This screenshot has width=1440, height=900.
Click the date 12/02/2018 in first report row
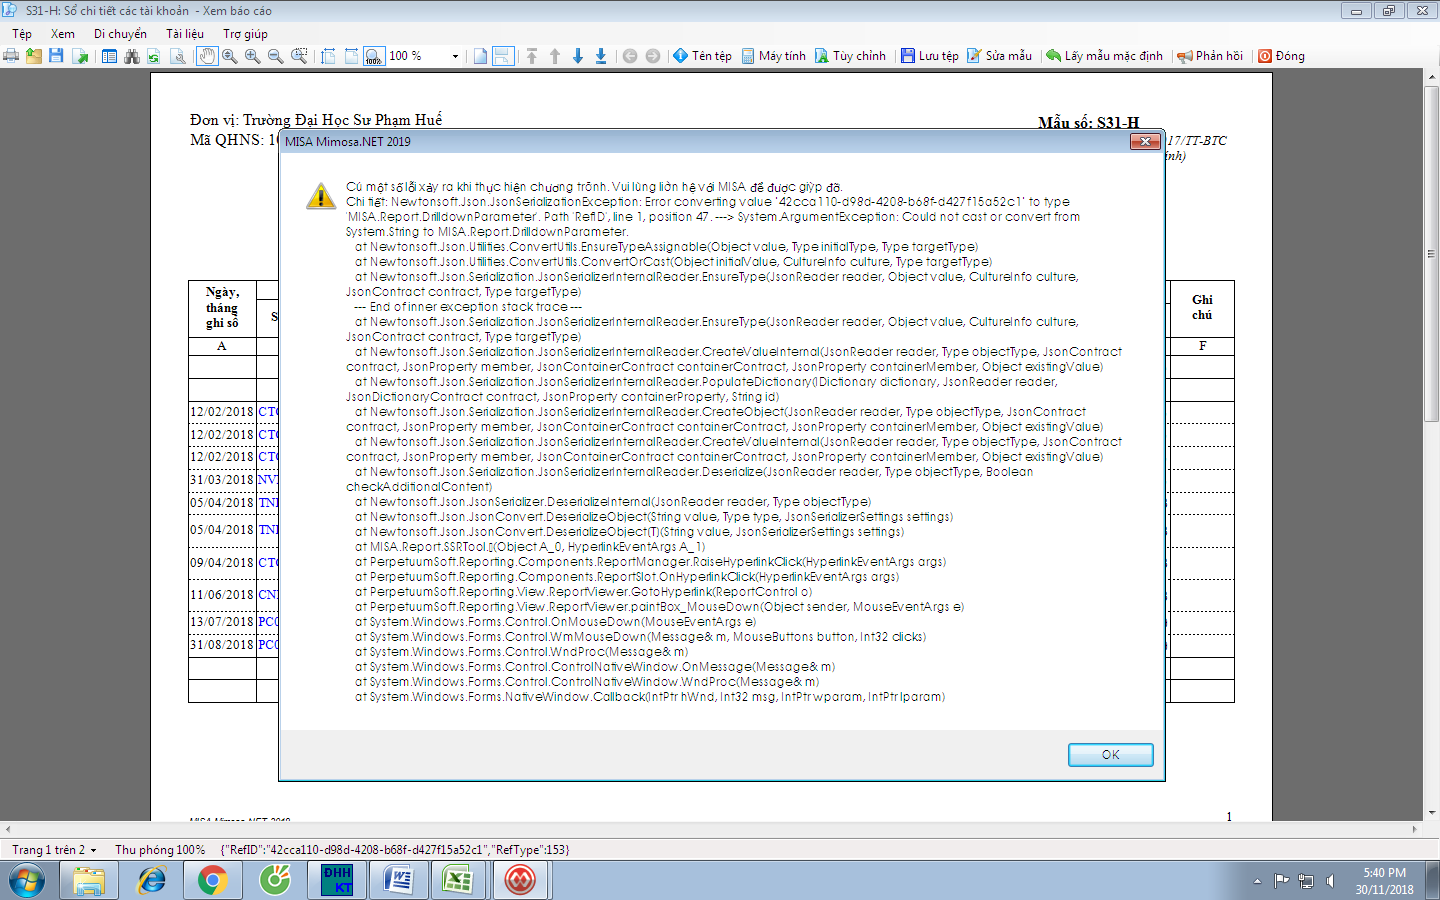click(x=222, y=412)
